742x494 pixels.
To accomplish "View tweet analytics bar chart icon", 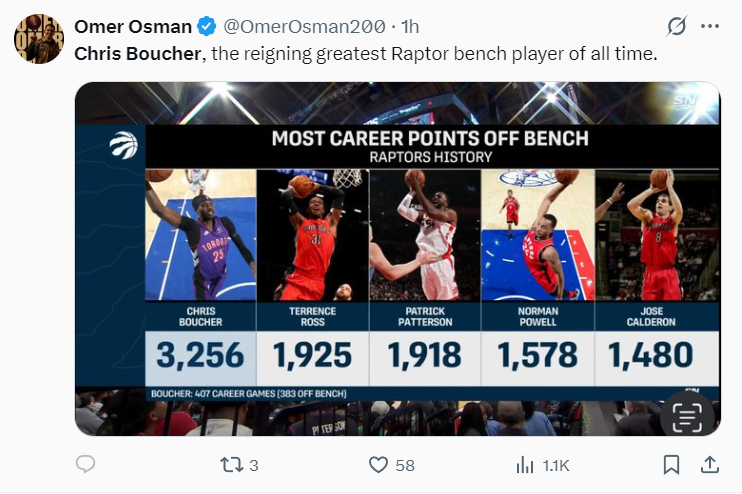I will pyautogui.click(x=524, y=464).
